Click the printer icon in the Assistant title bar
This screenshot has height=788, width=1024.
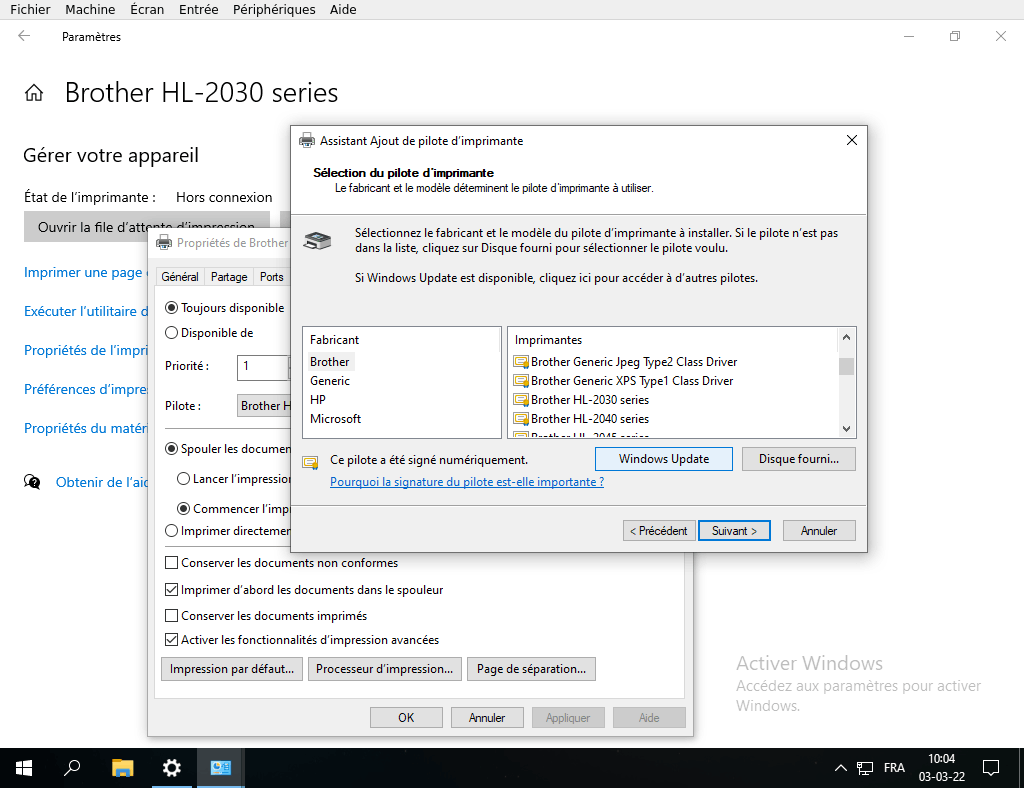[306, 140]
